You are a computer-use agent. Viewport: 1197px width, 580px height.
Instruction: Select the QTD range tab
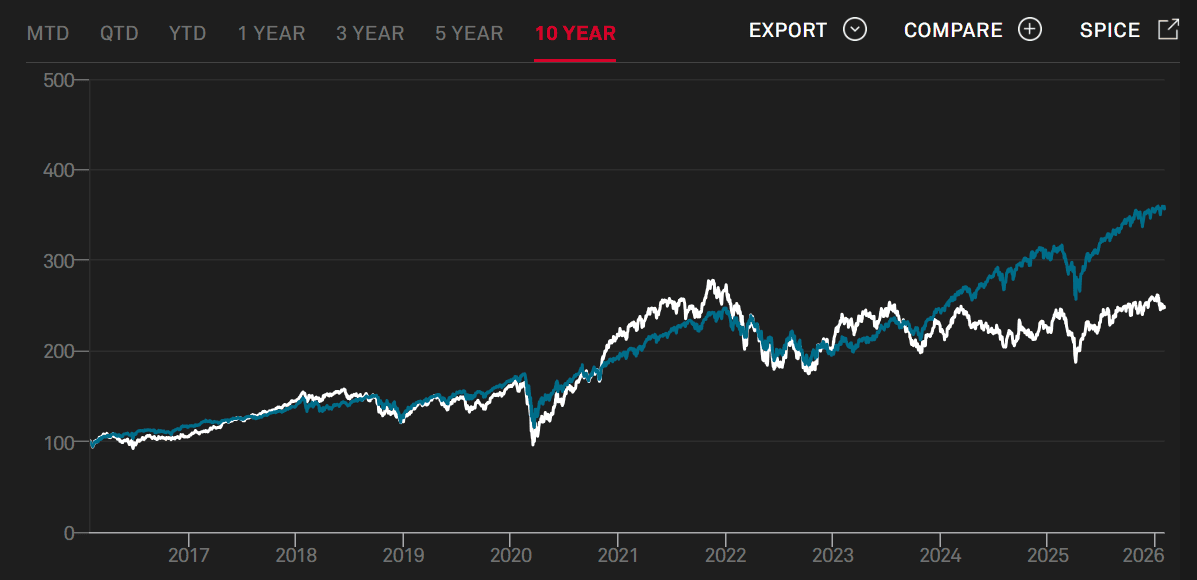point(119,33)
